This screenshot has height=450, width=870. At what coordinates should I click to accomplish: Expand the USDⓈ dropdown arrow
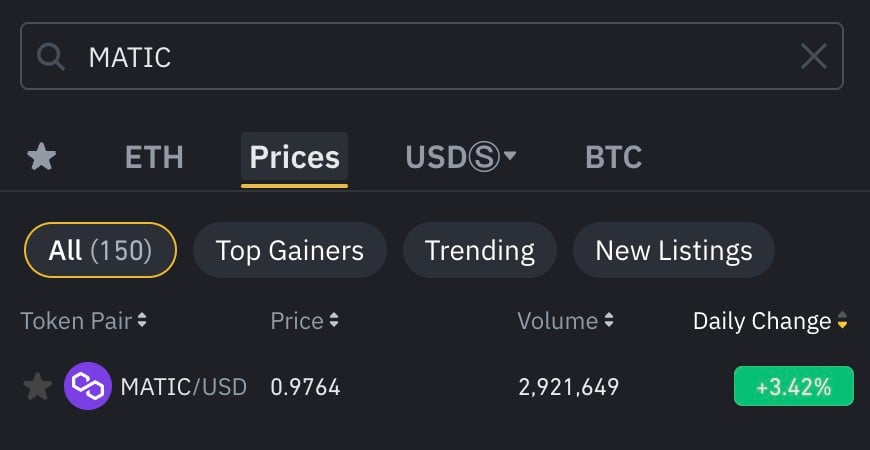tap(509, 156)
